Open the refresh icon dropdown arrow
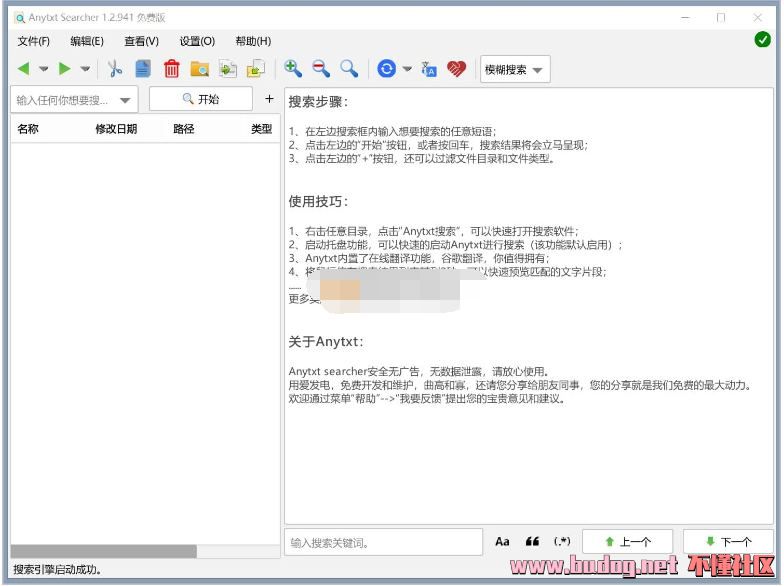 408,69
